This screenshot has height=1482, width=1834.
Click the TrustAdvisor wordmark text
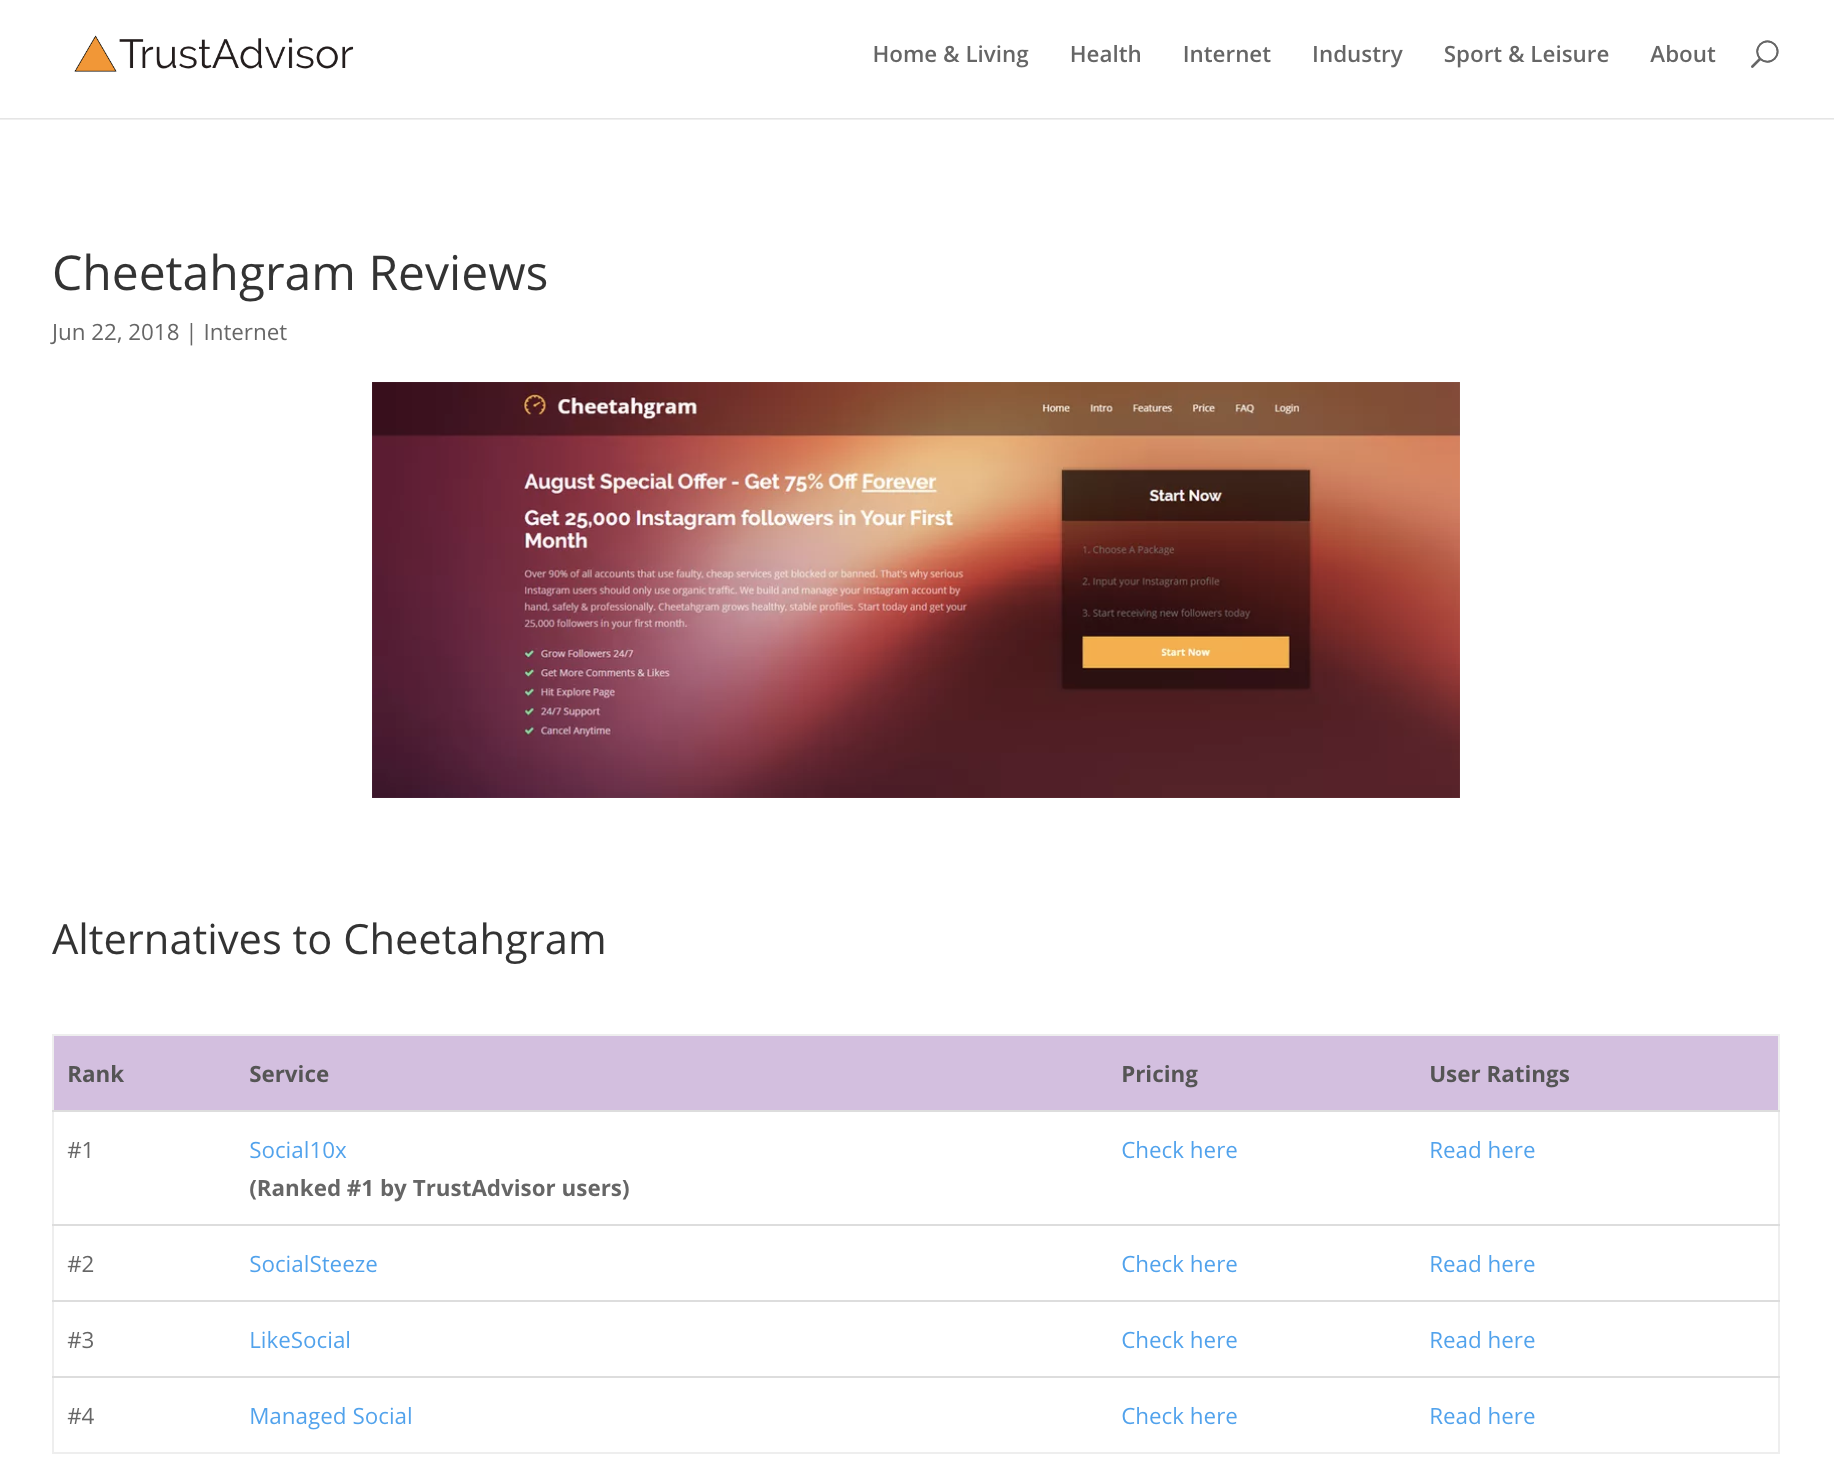[x=236, y=54]
